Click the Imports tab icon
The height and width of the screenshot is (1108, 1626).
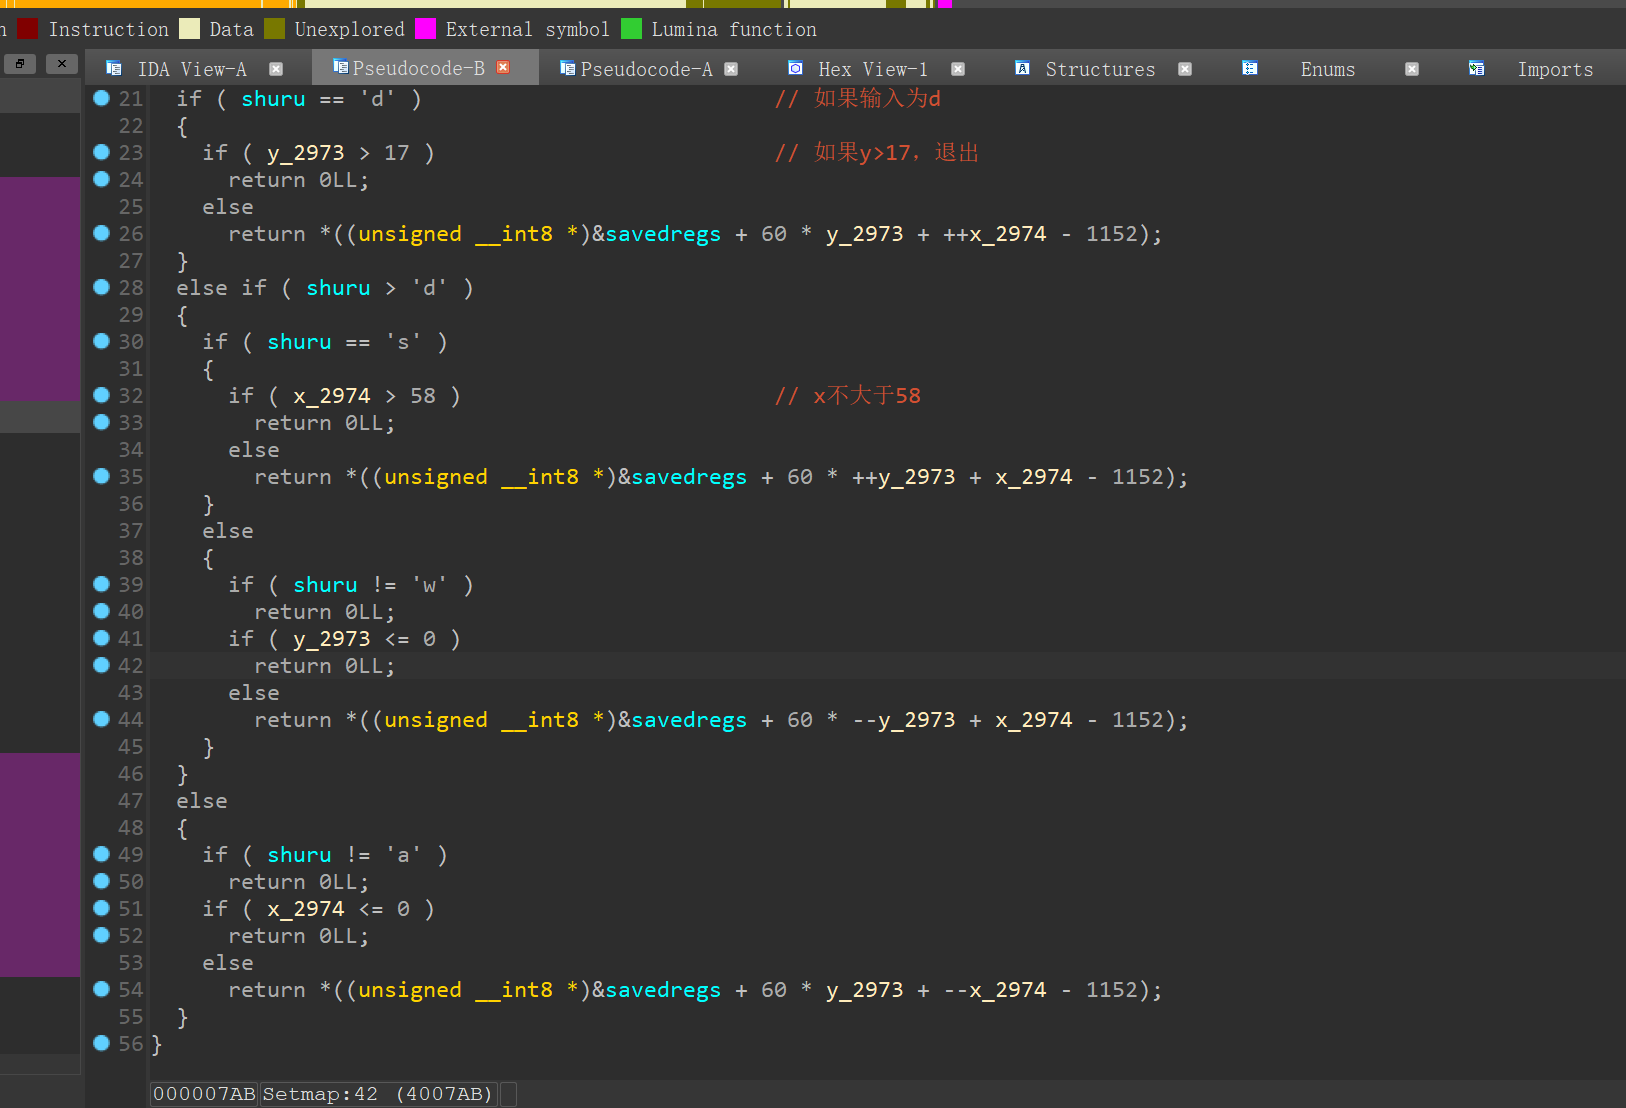click(x=1476, y=68)
